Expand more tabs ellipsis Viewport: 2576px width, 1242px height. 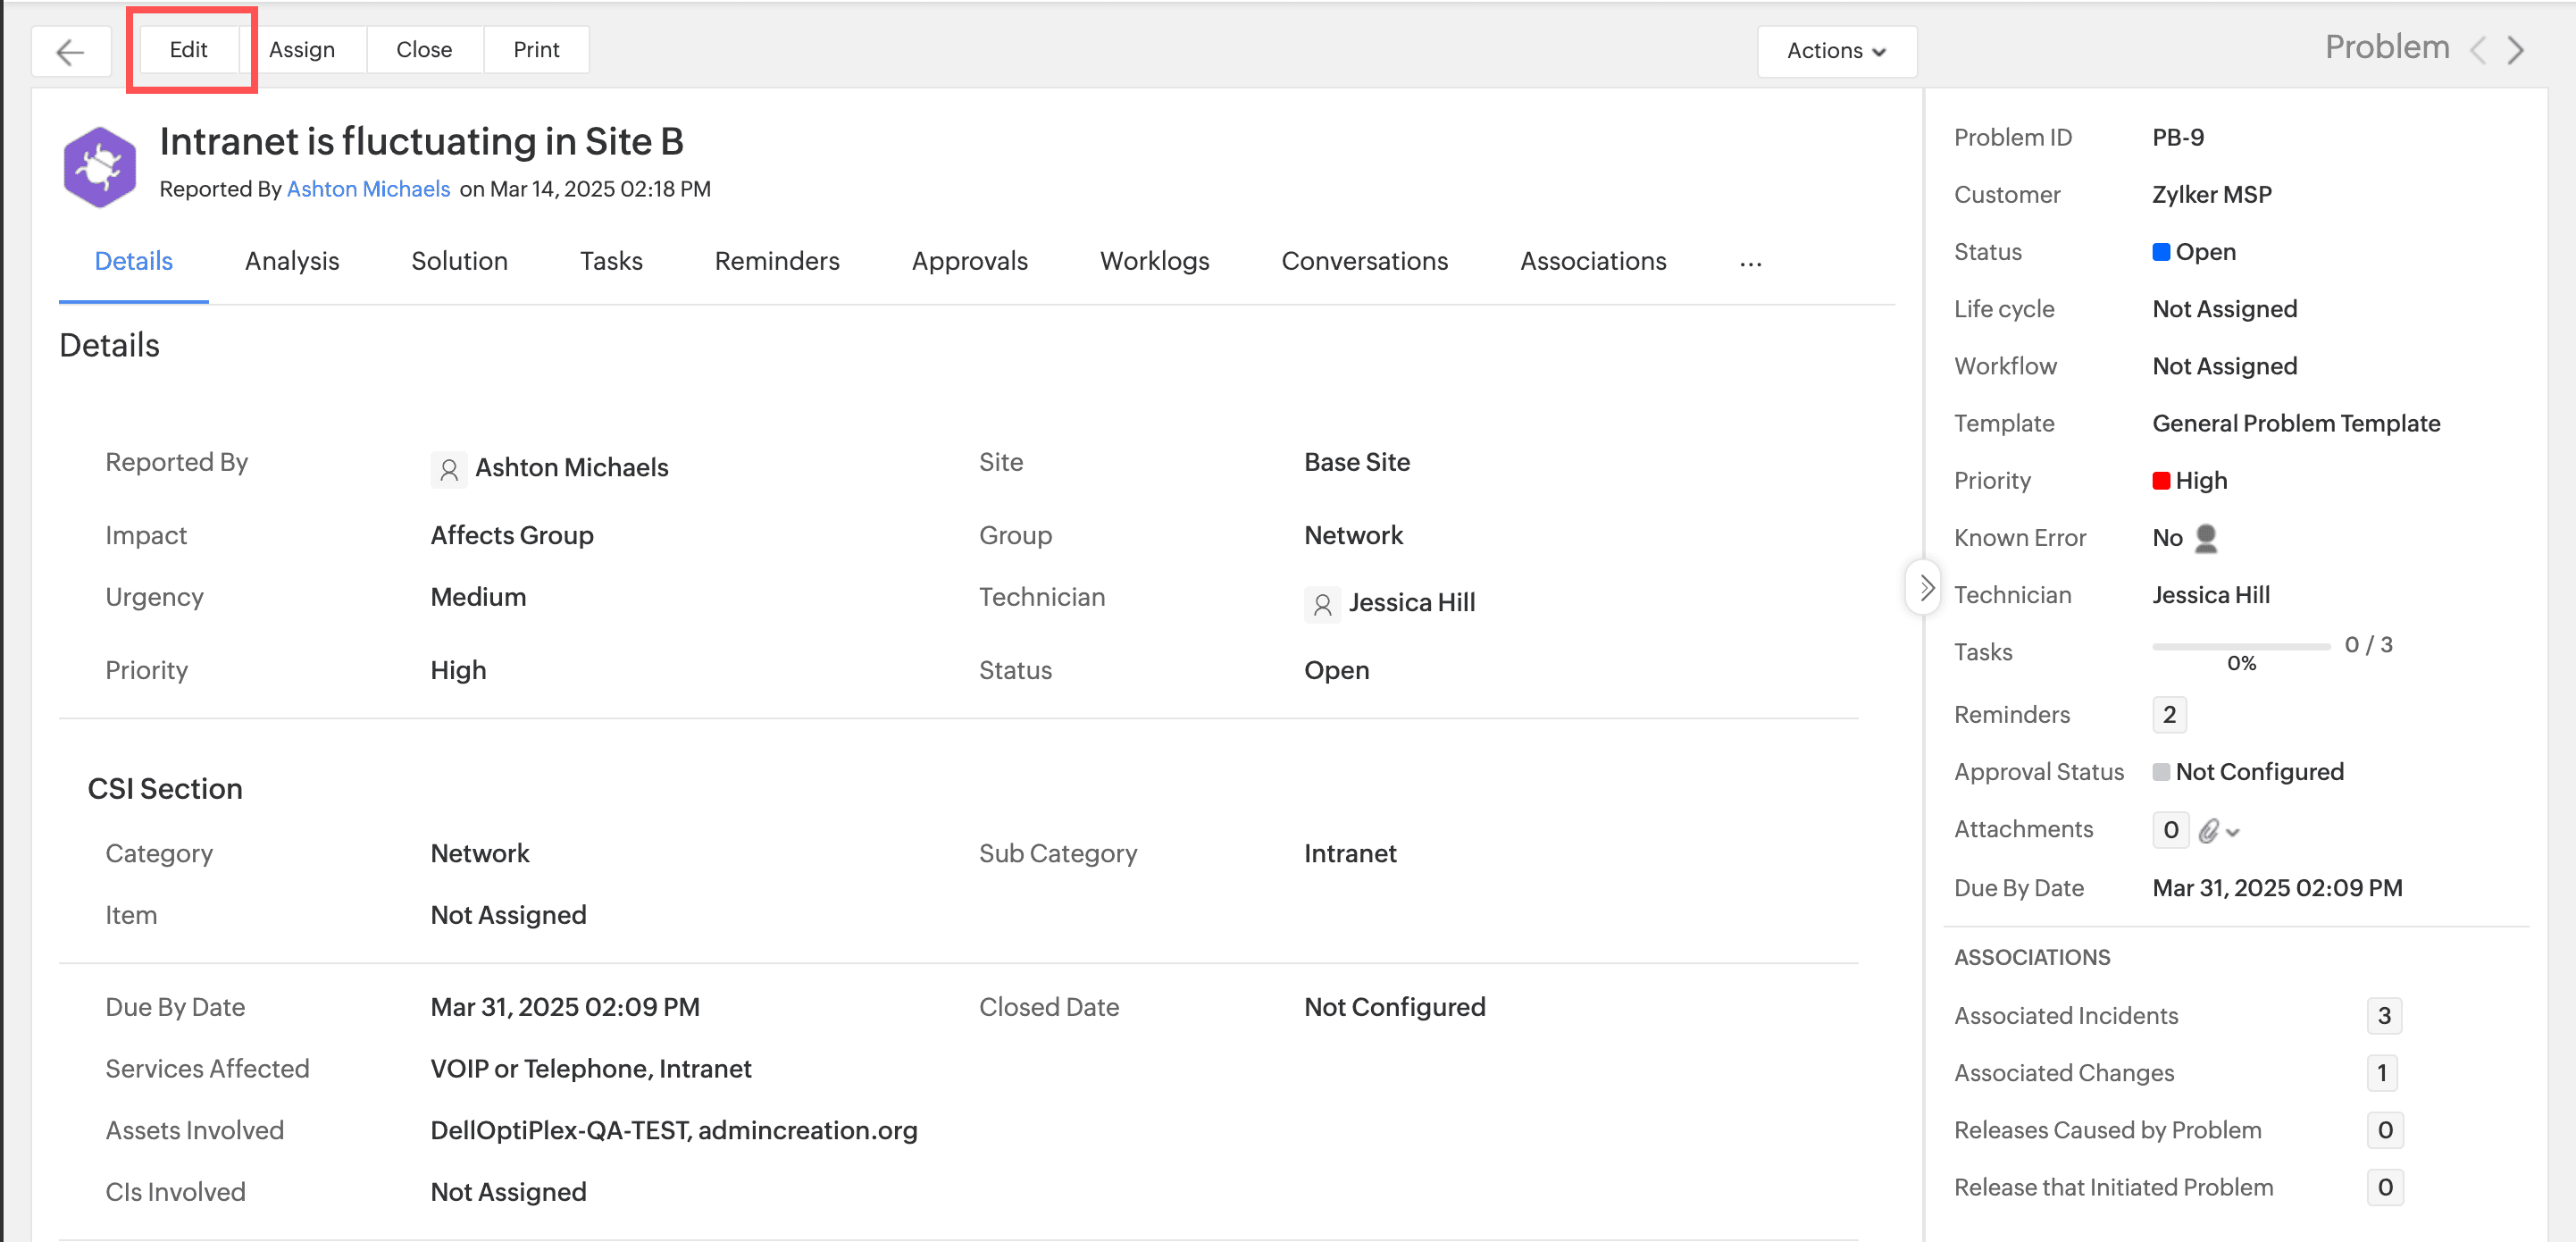(x=1749, y=263)
